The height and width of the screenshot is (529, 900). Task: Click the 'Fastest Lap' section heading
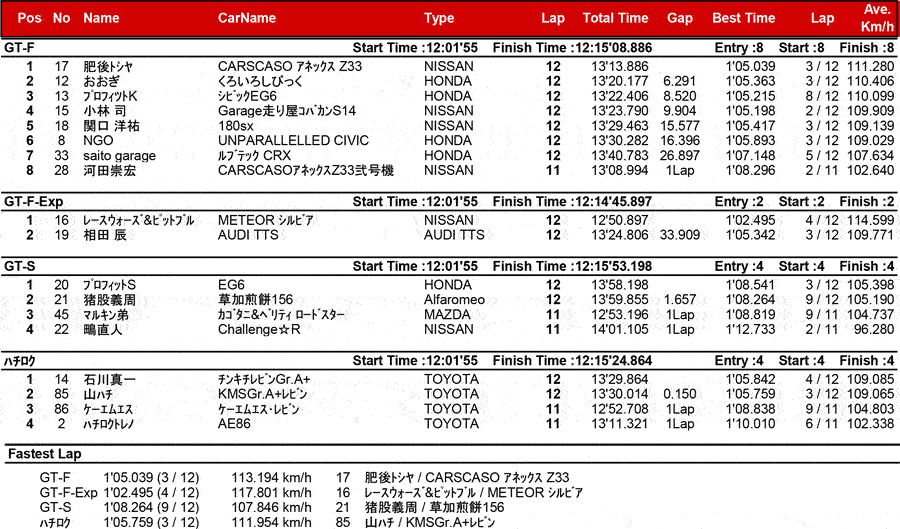coord(45,454)
